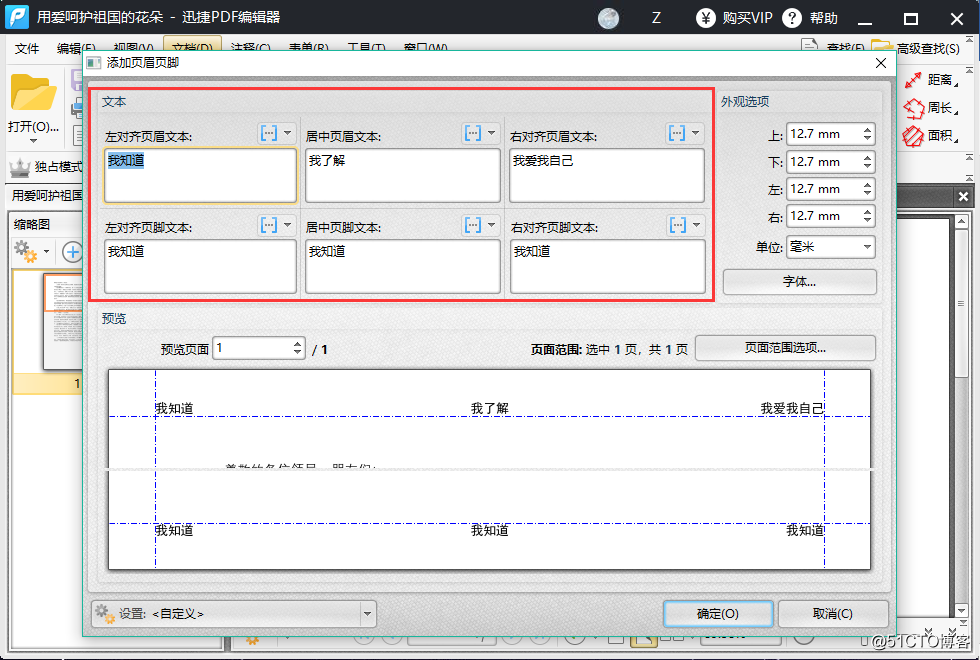Insert macro in right footer text
The width and height of the screenshot is (980, 660).
(x=678, y=225)
